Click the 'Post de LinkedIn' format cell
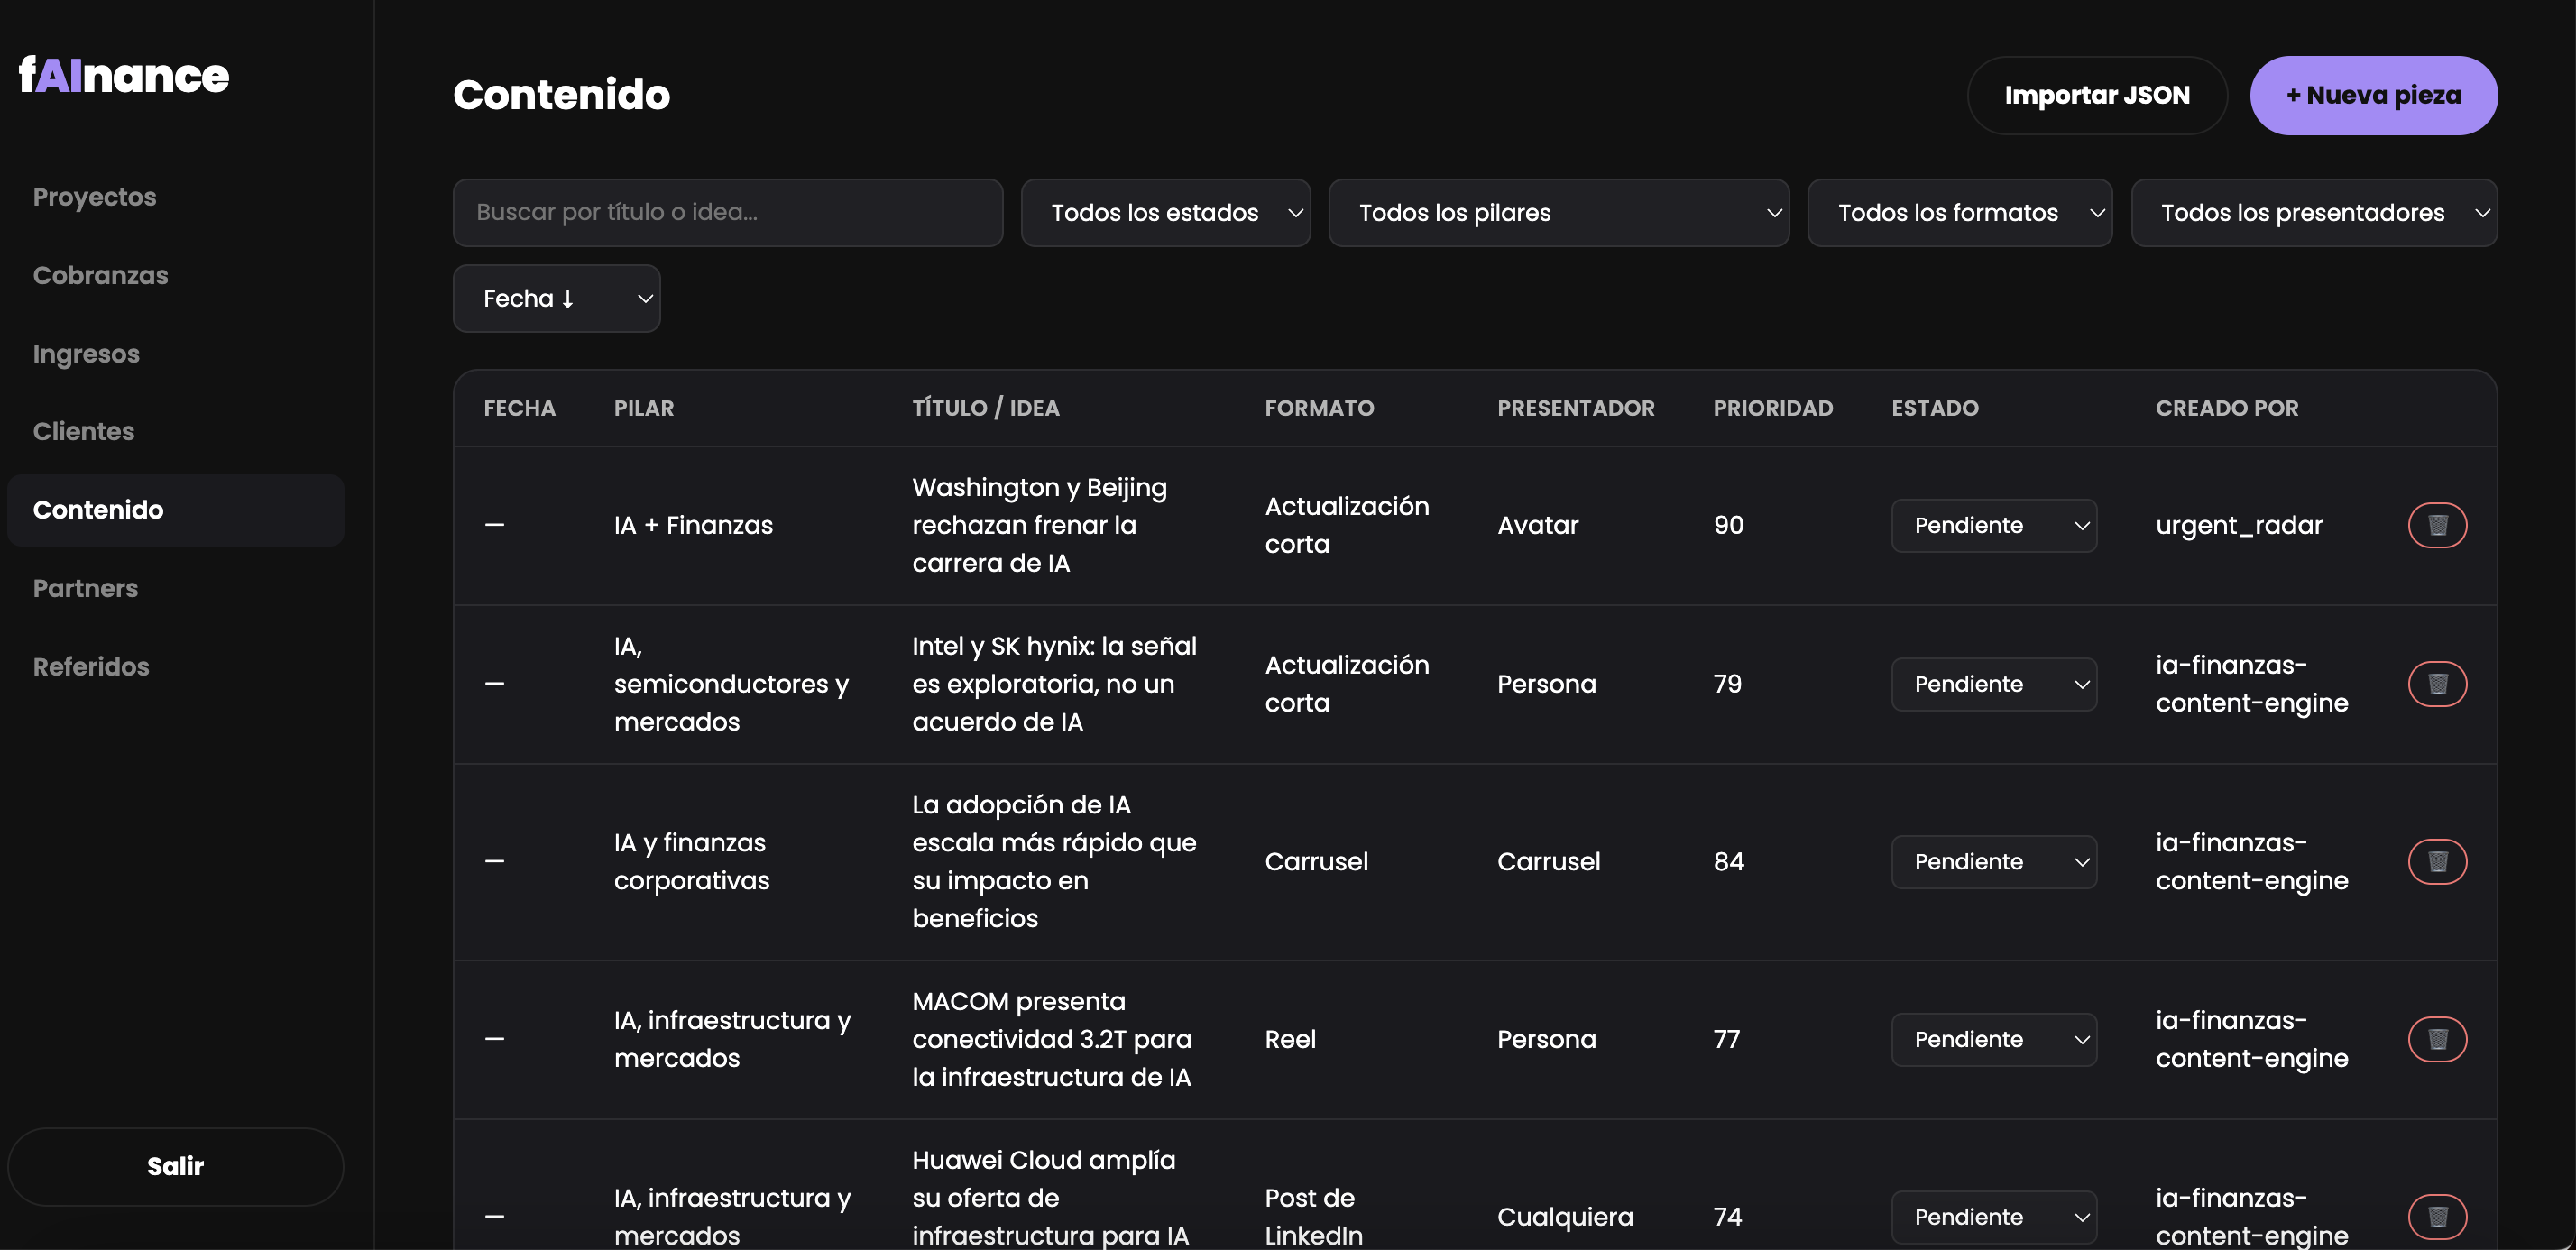 click(x=1313, y=1217)
